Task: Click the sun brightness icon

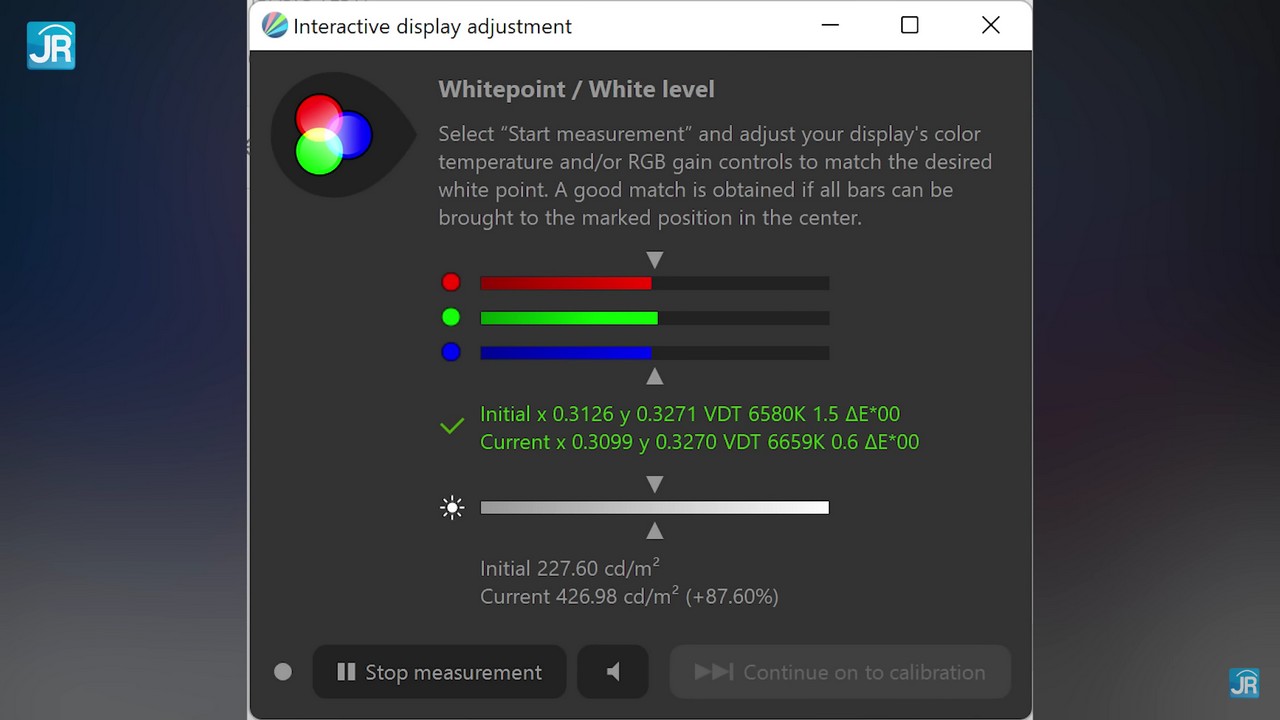Action: [452, 508]
